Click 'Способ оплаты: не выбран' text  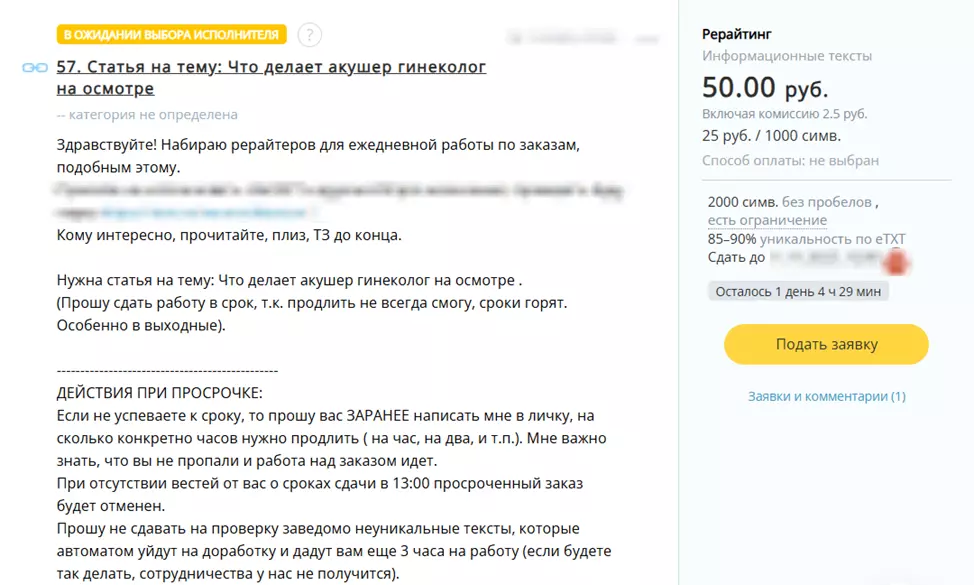pos(790,160)
